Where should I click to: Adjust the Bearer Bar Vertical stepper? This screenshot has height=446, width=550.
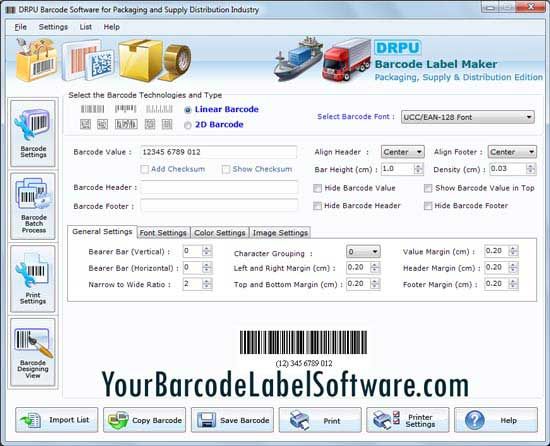point(207,251)
